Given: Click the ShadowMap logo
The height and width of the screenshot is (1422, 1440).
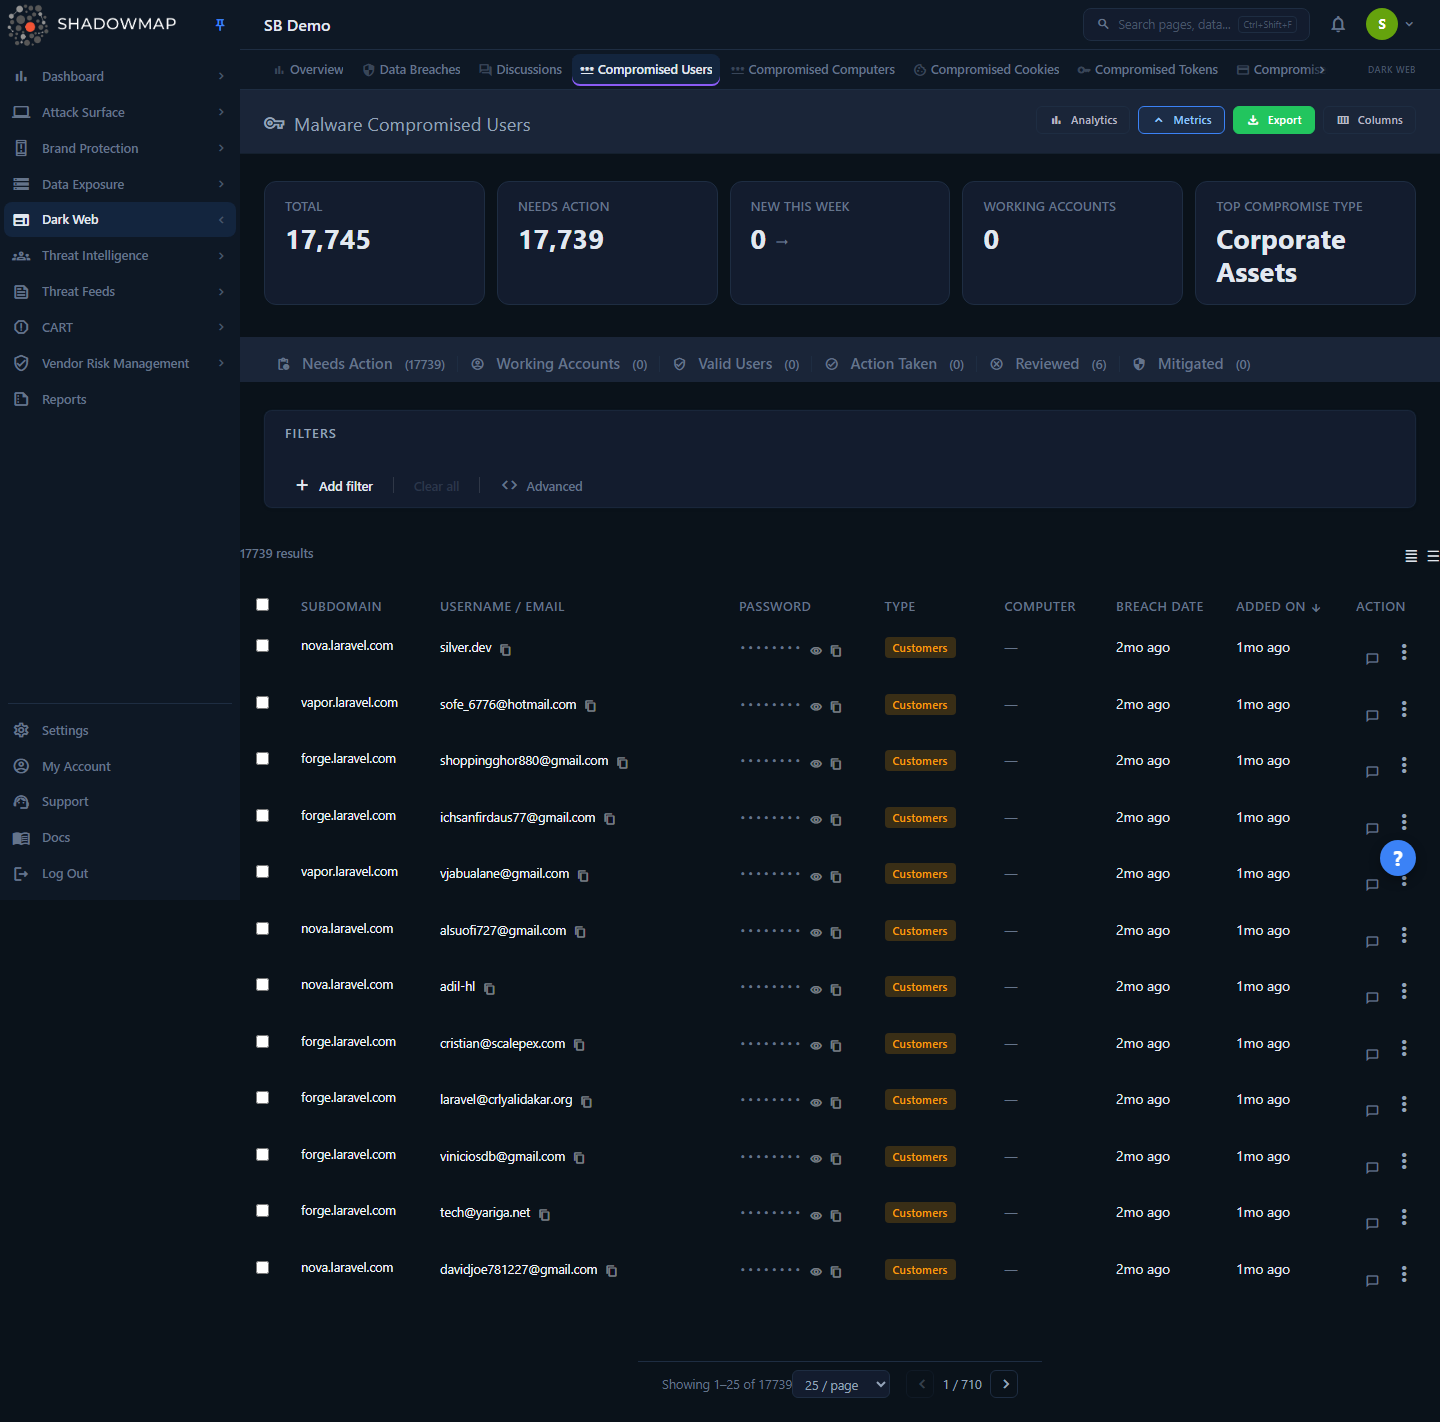Looking at the screenshot, I should 92,24.
